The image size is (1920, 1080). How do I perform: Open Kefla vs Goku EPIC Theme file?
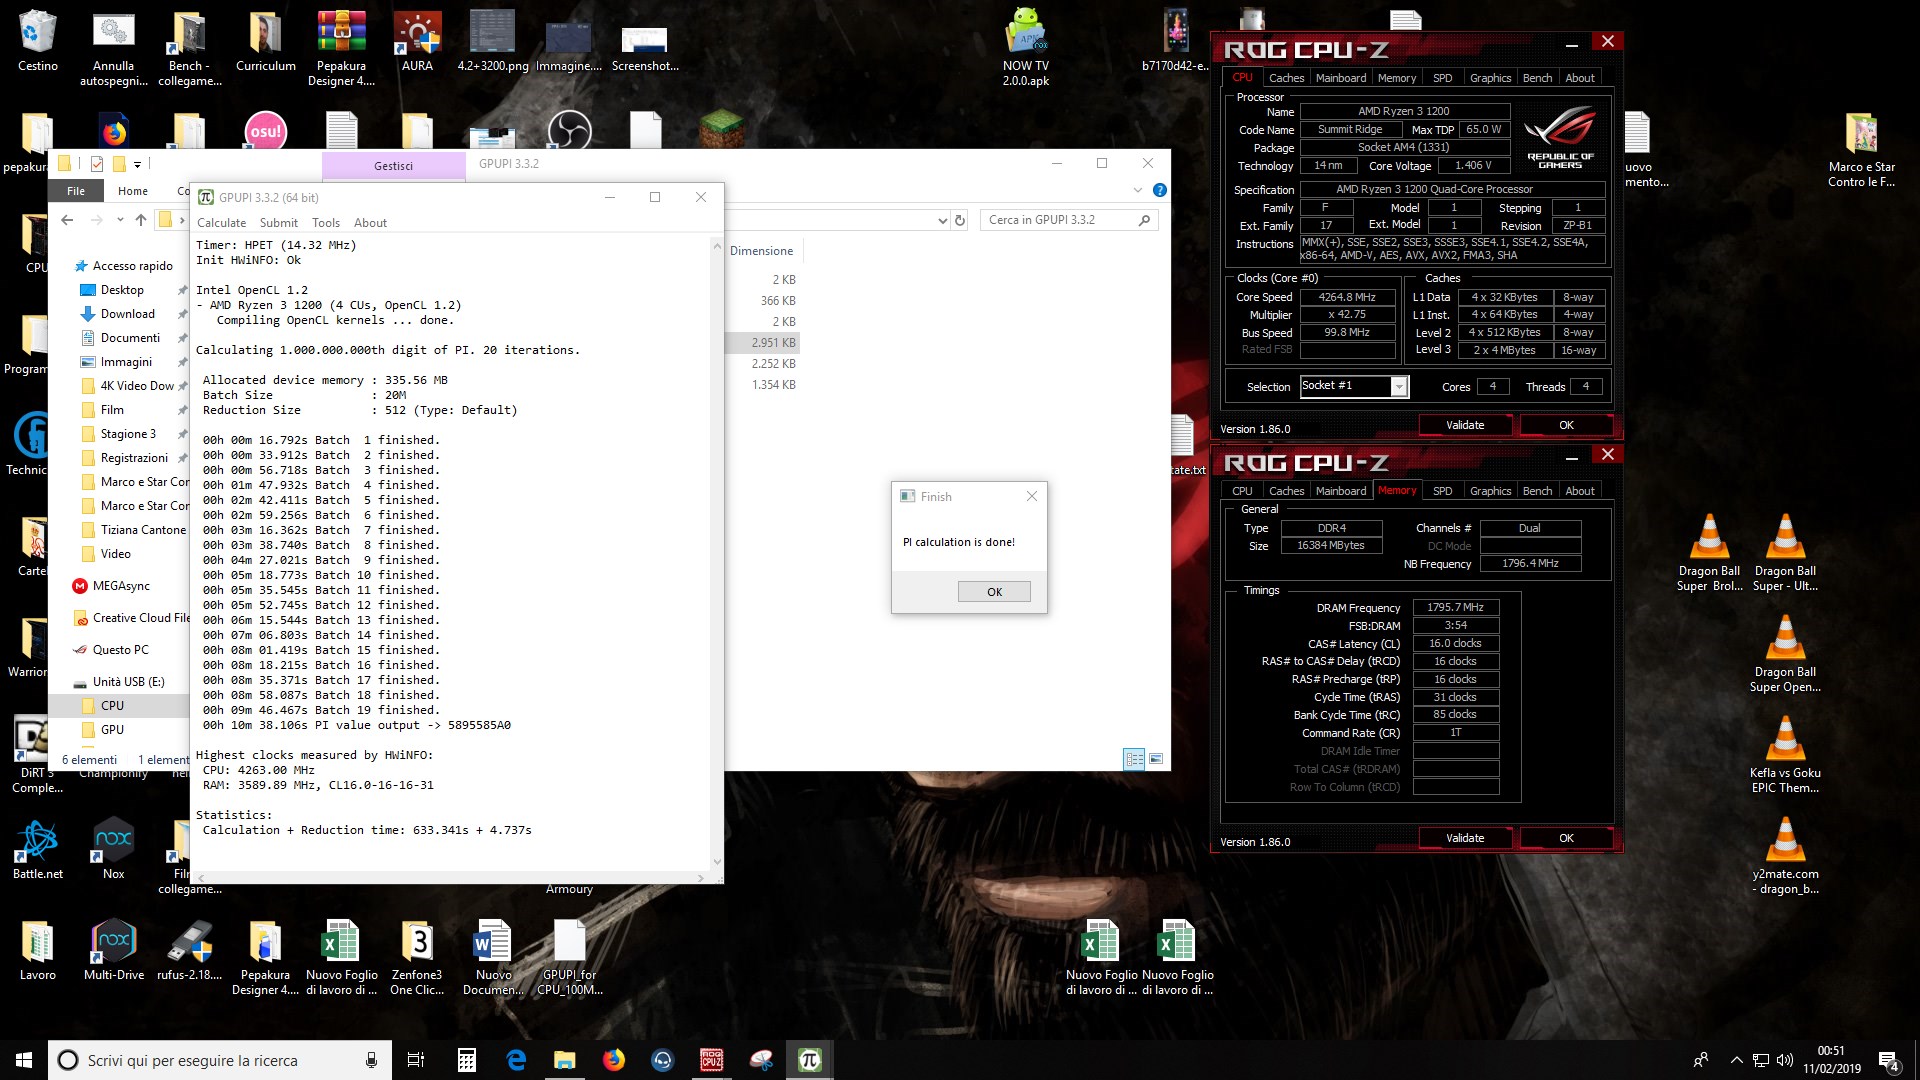point(1785,755)
